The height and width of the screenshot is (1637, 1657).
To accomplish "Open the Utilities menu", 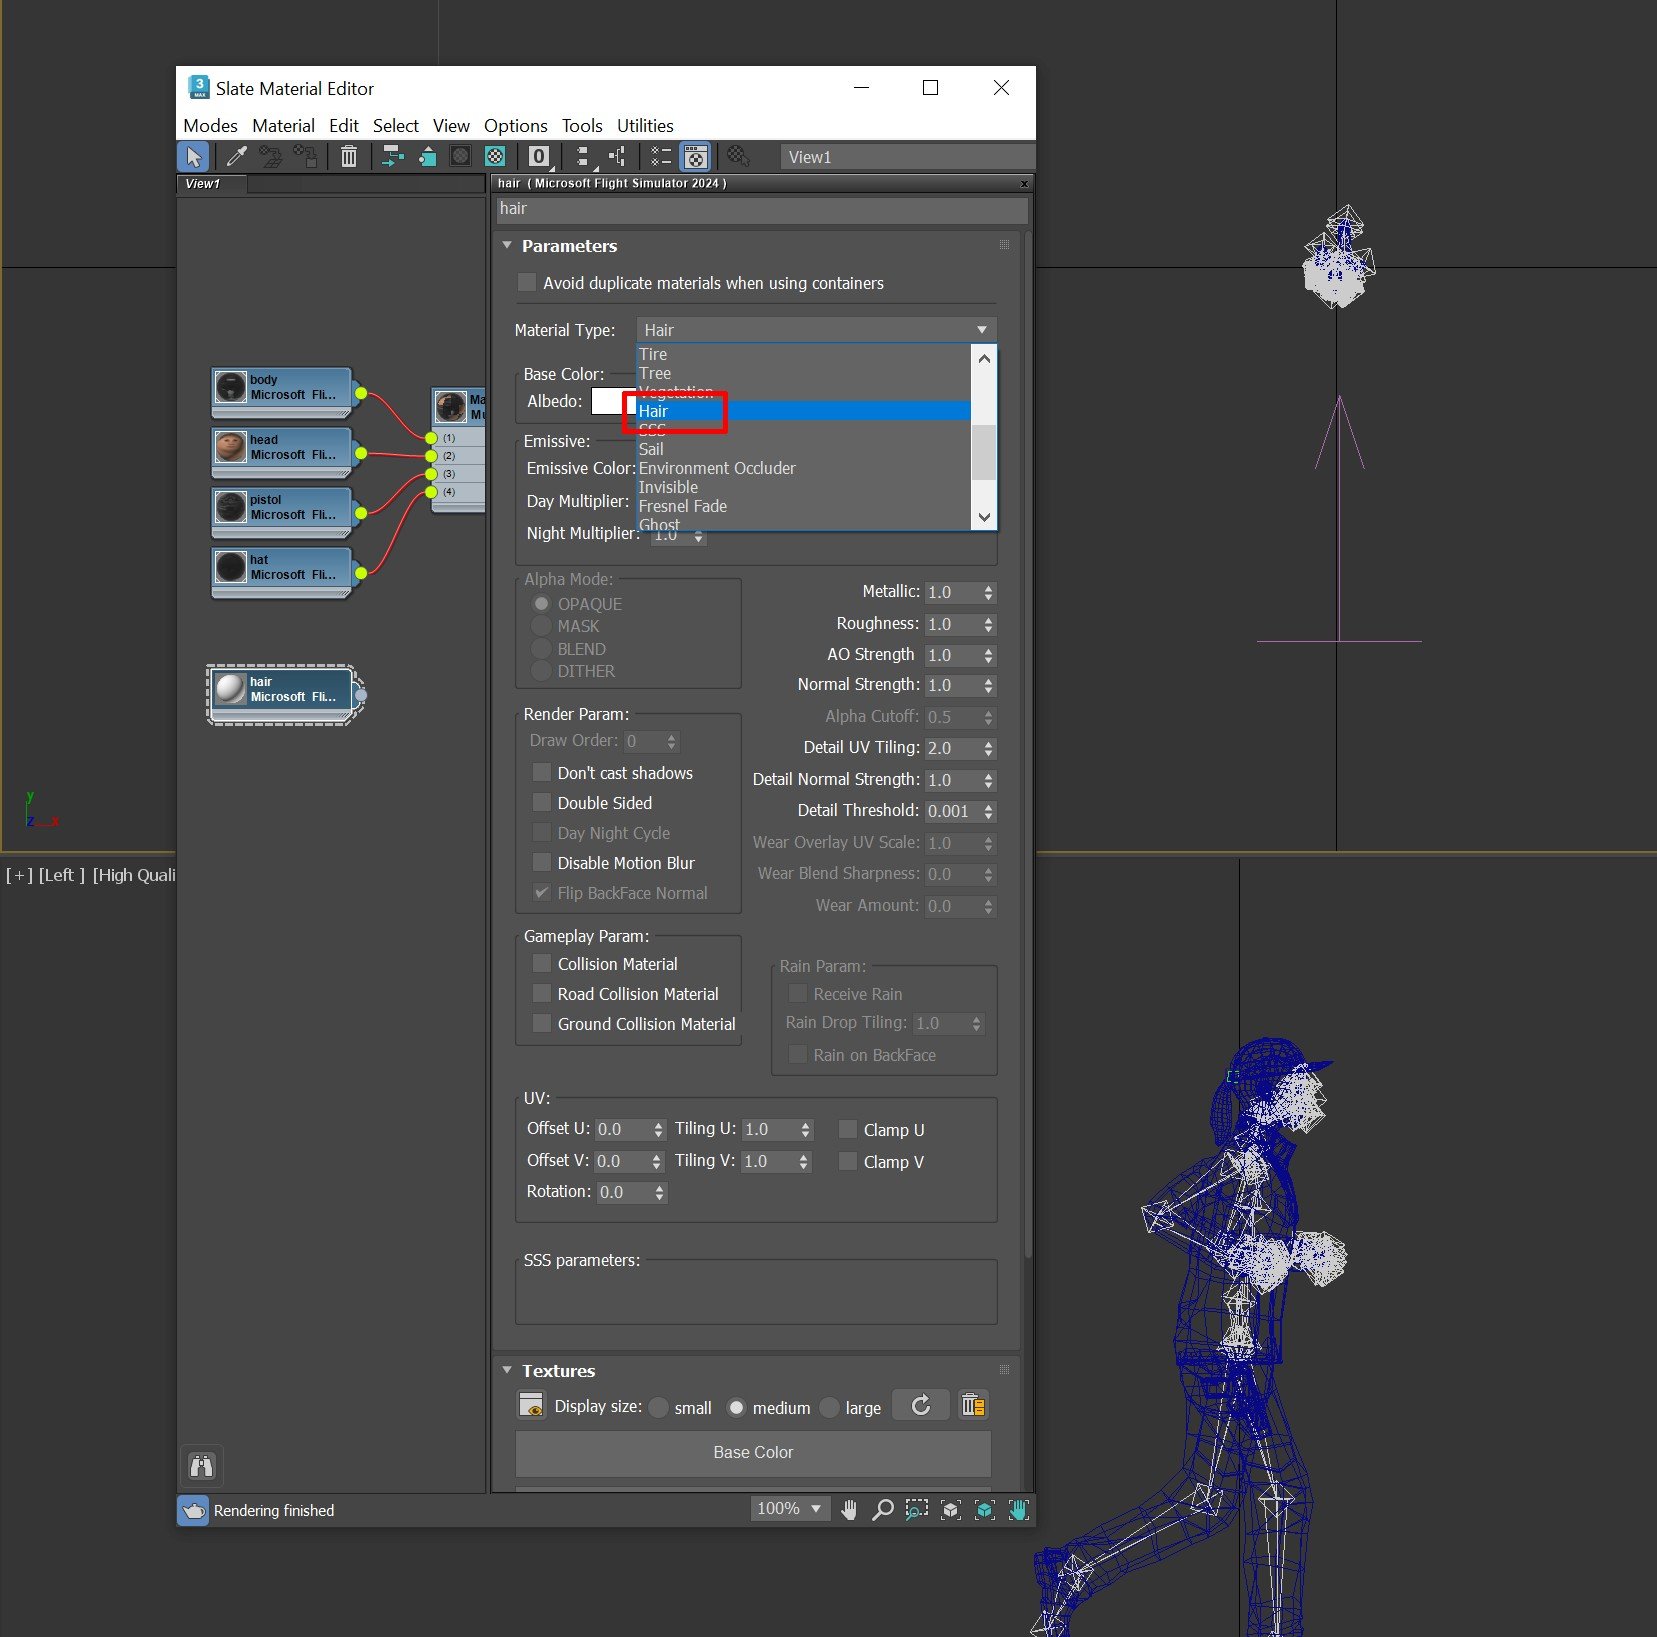I will pyautogui.click(x=645, y=126).
